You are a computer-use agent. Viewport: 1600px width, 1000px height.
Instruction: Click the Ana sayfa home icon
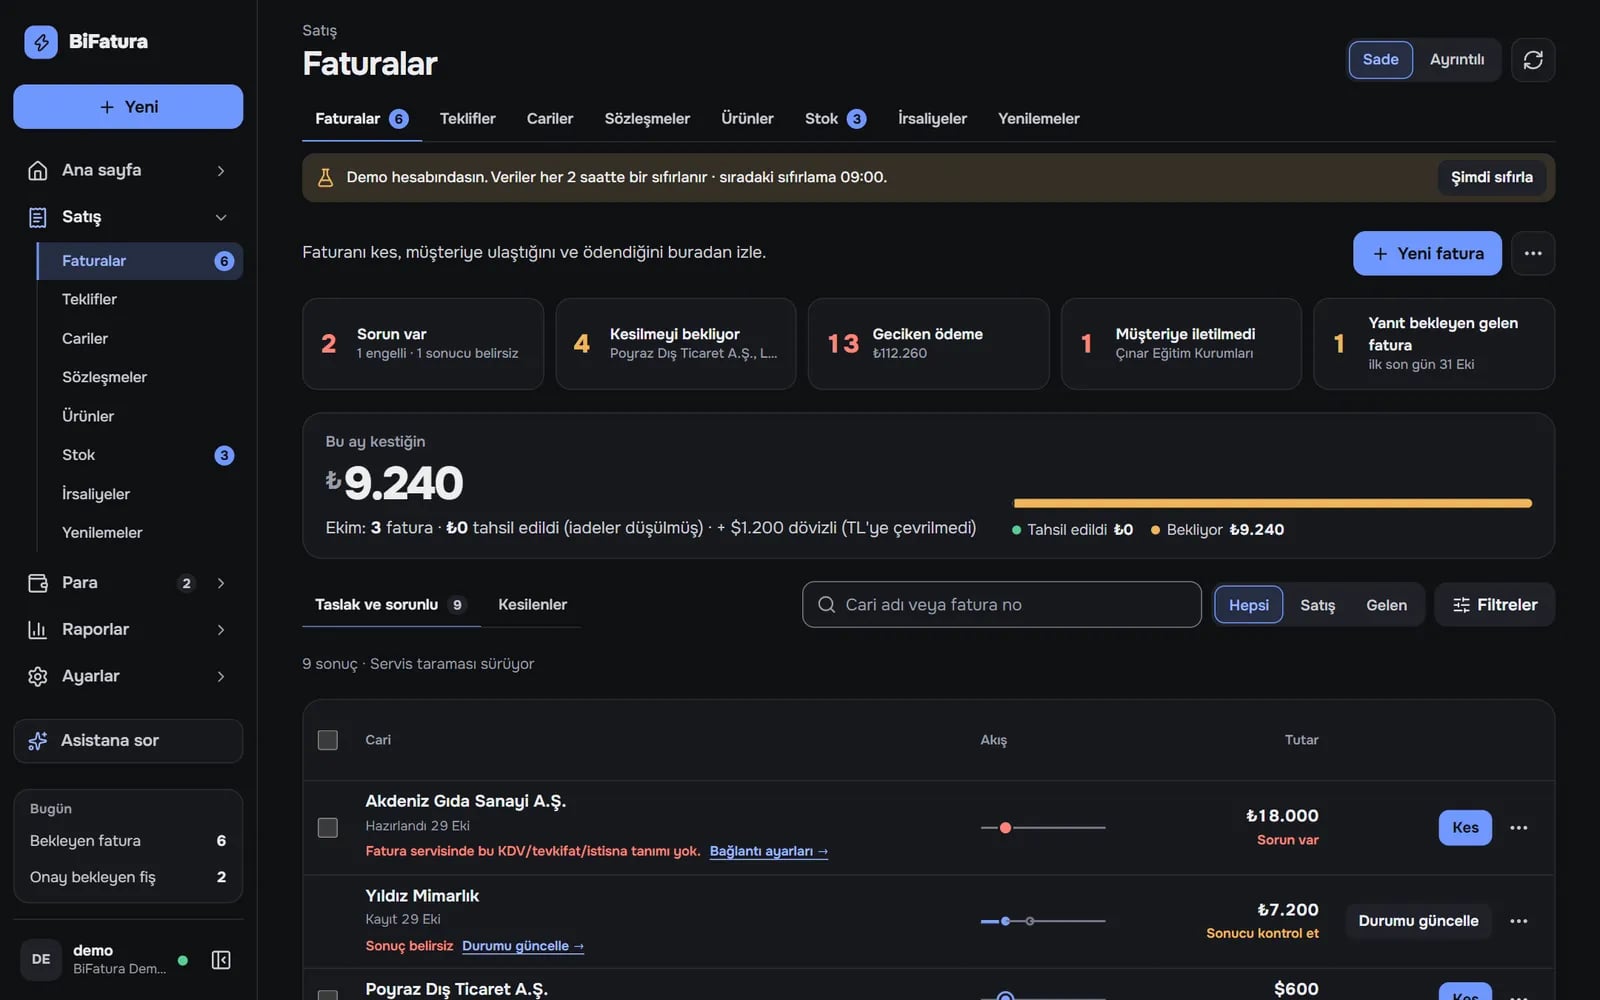click(38, 170)
